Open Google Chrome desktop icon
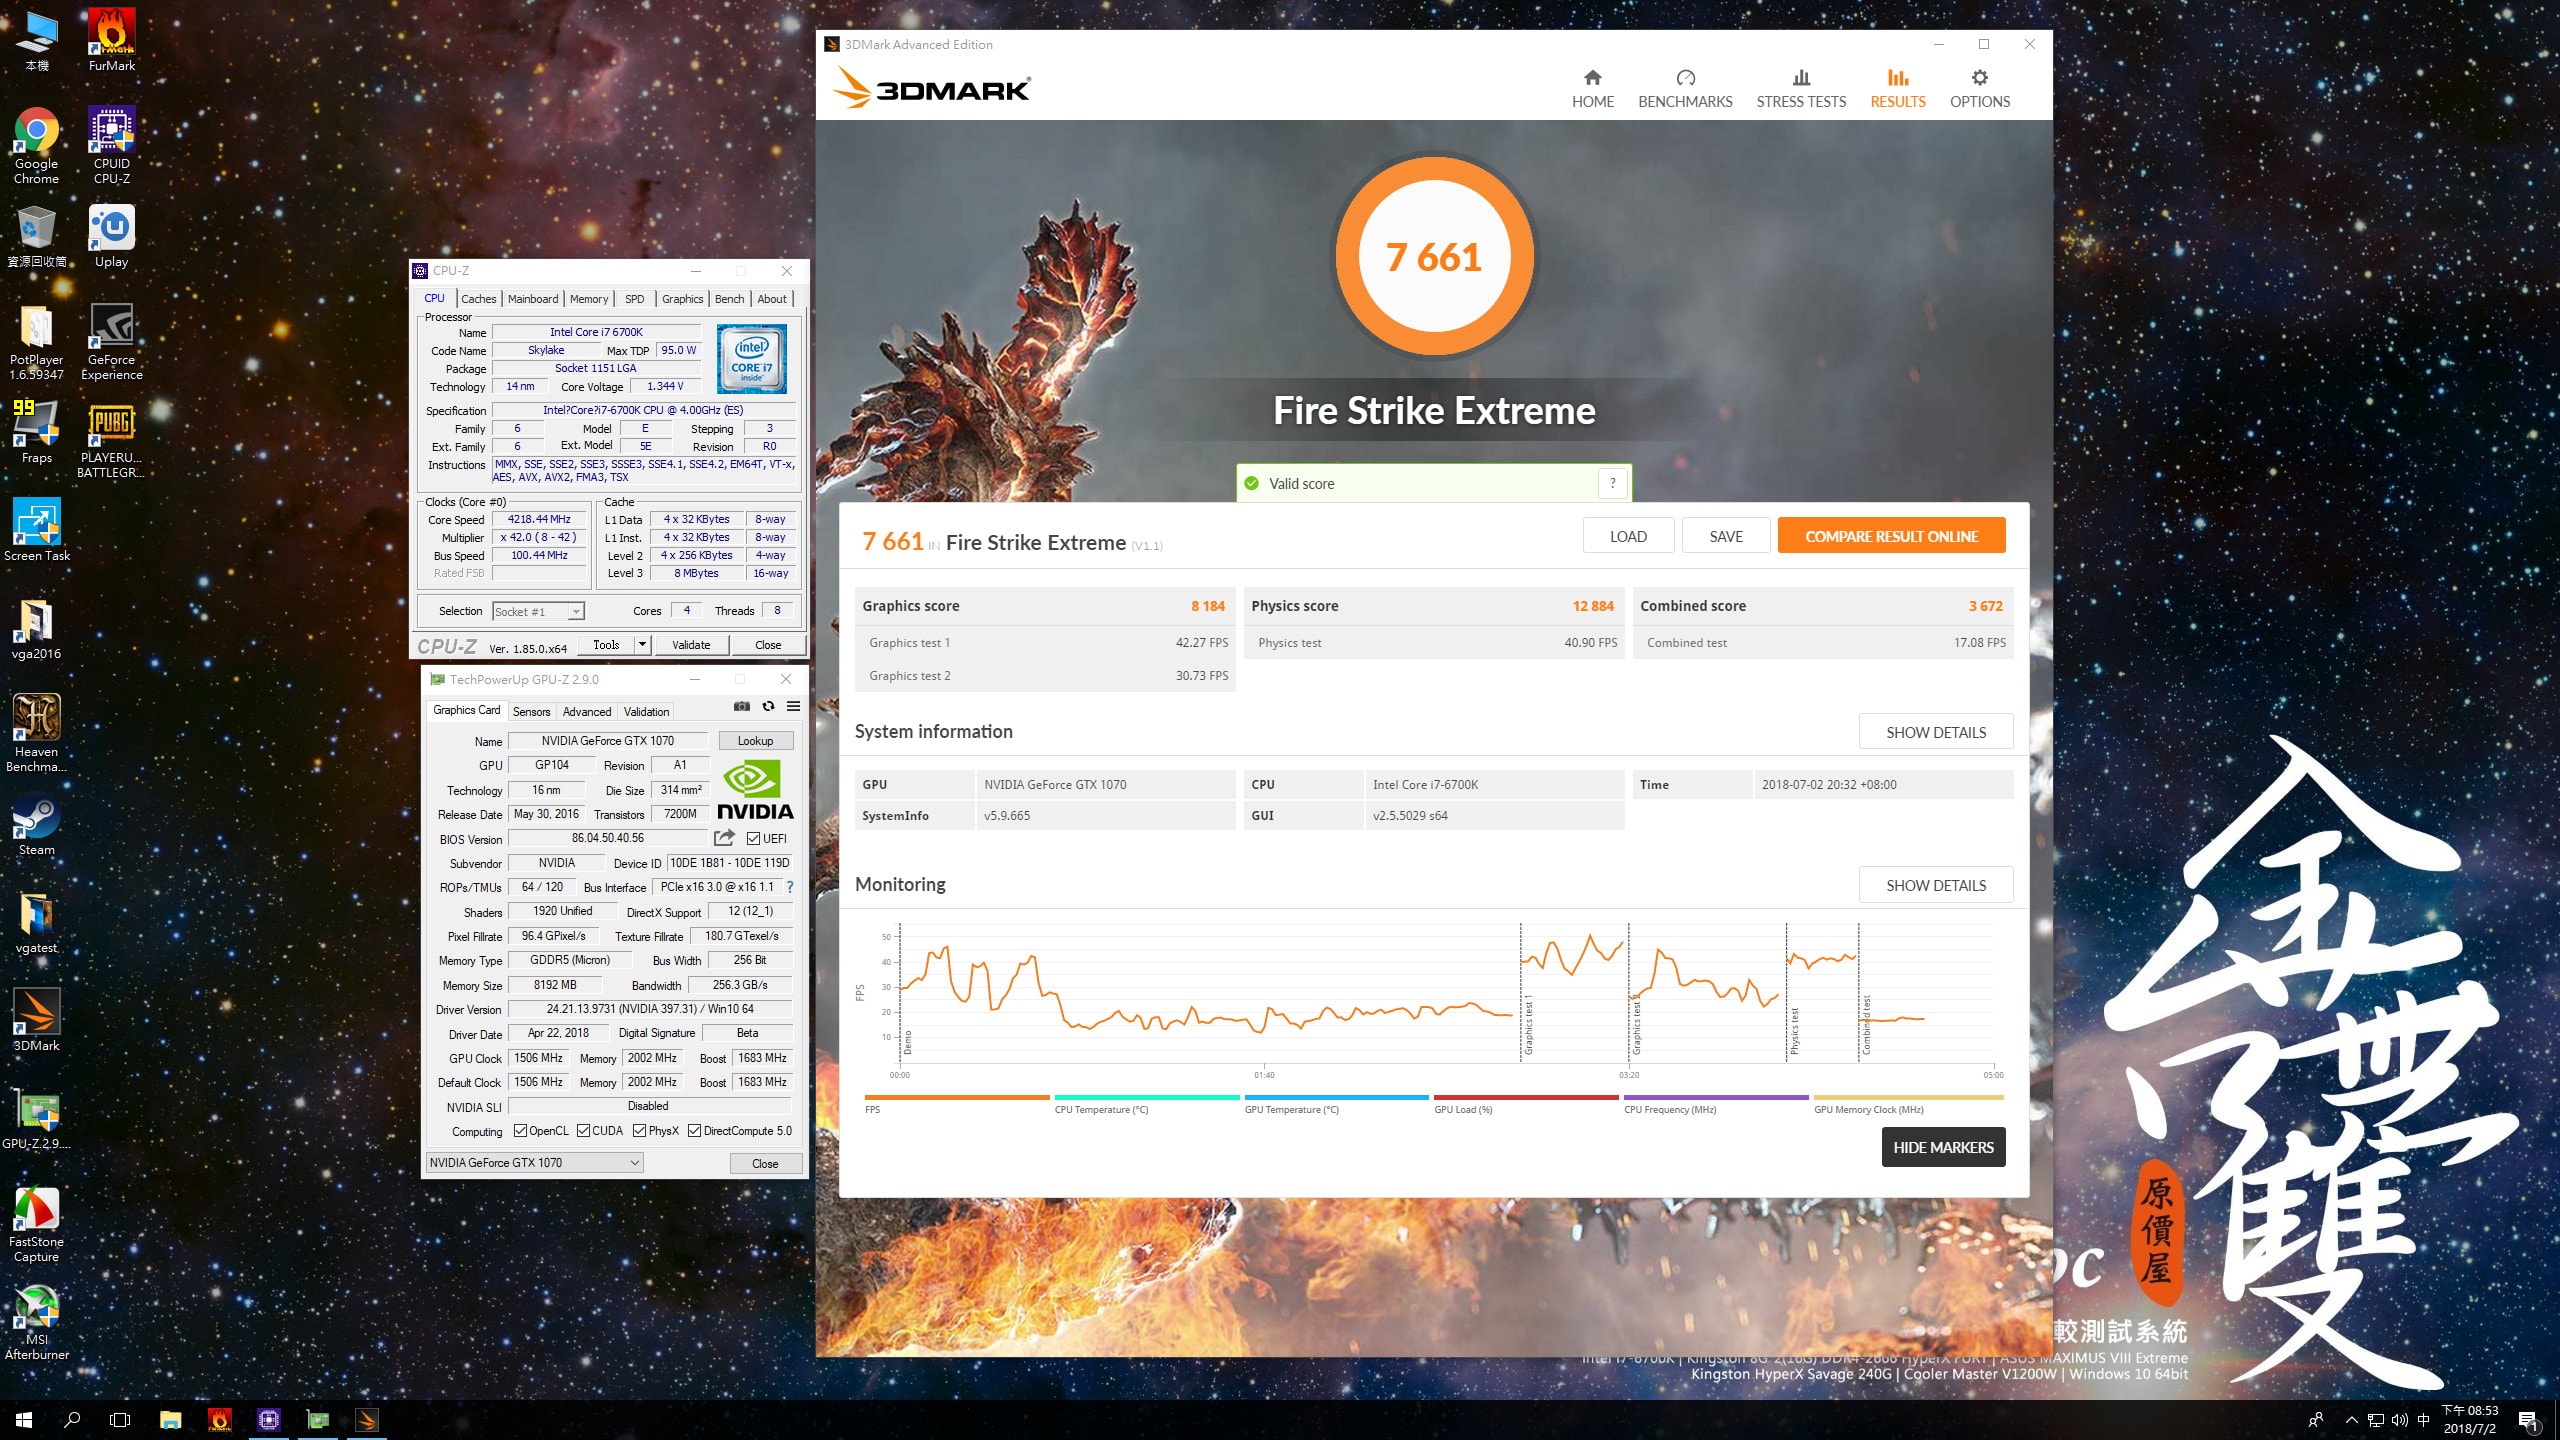The width and height of the screenshot is (2560, 1440). pyautogui.click(x=36, y=145)
